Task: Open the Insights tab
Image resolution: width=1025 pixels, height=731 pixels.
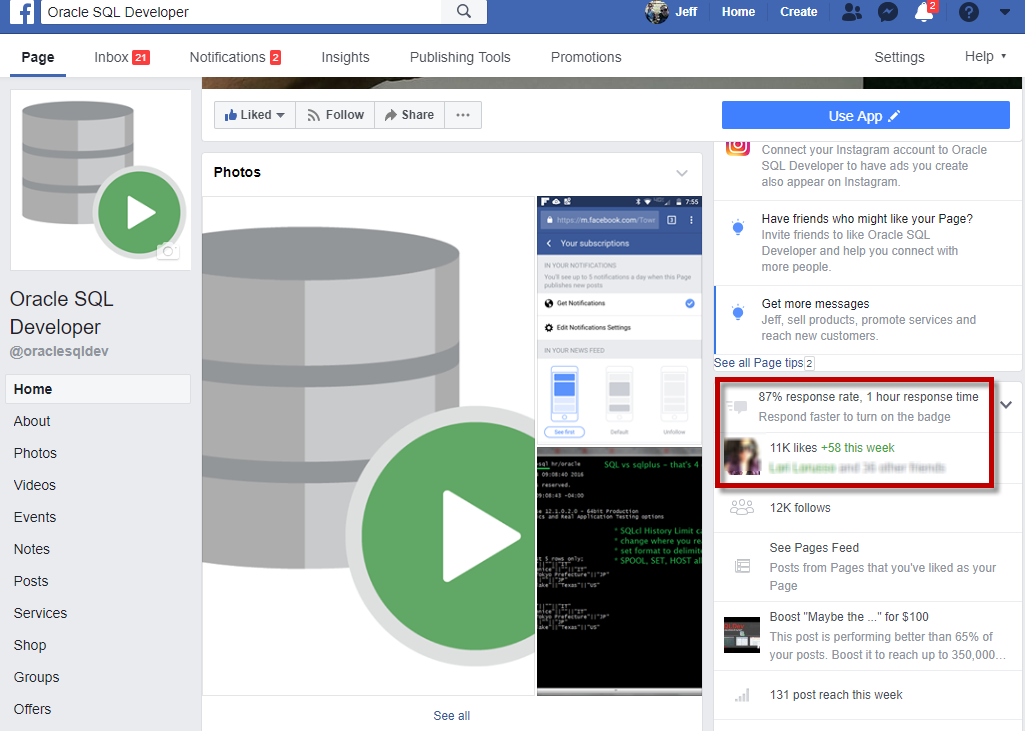Action: [345, 58]
